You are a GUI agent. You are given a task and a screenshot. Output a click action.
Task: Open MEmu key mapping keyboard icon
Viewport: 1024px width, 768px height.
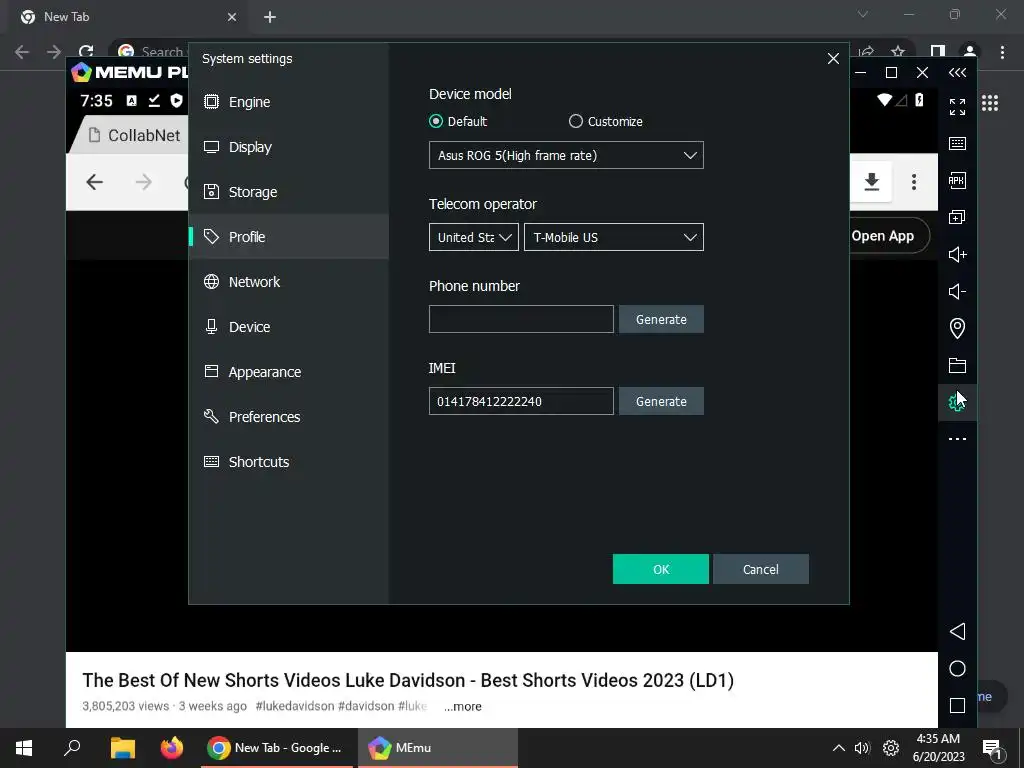click(x=957, y=144)
